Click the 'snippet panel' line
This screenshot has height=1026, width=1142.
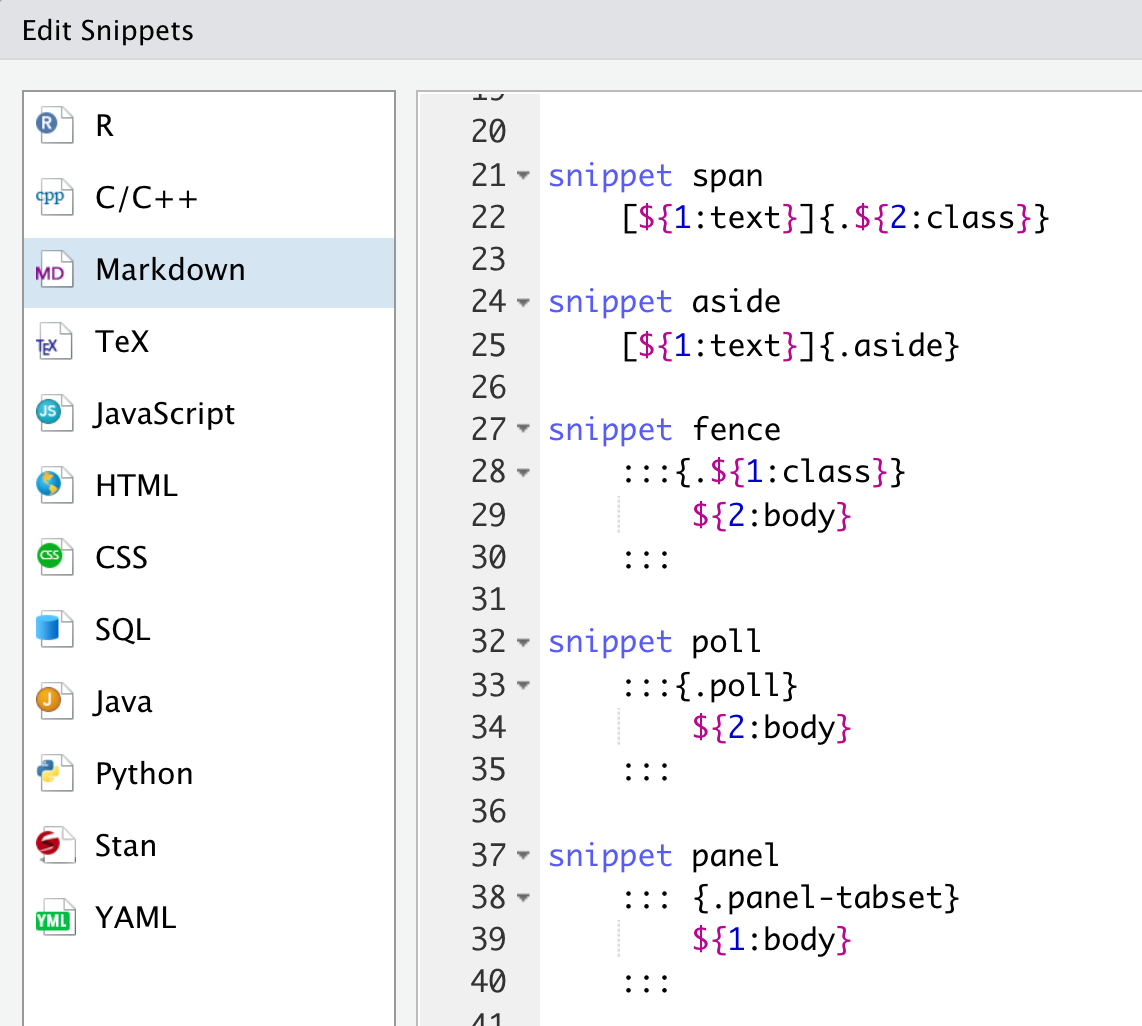[663, 855]
